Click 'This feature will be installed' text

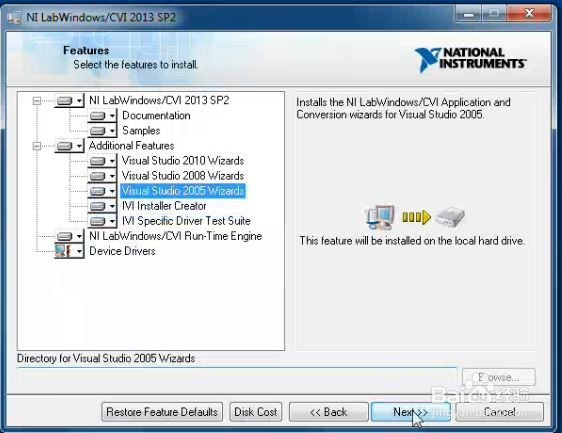click(x=412, y=241)
